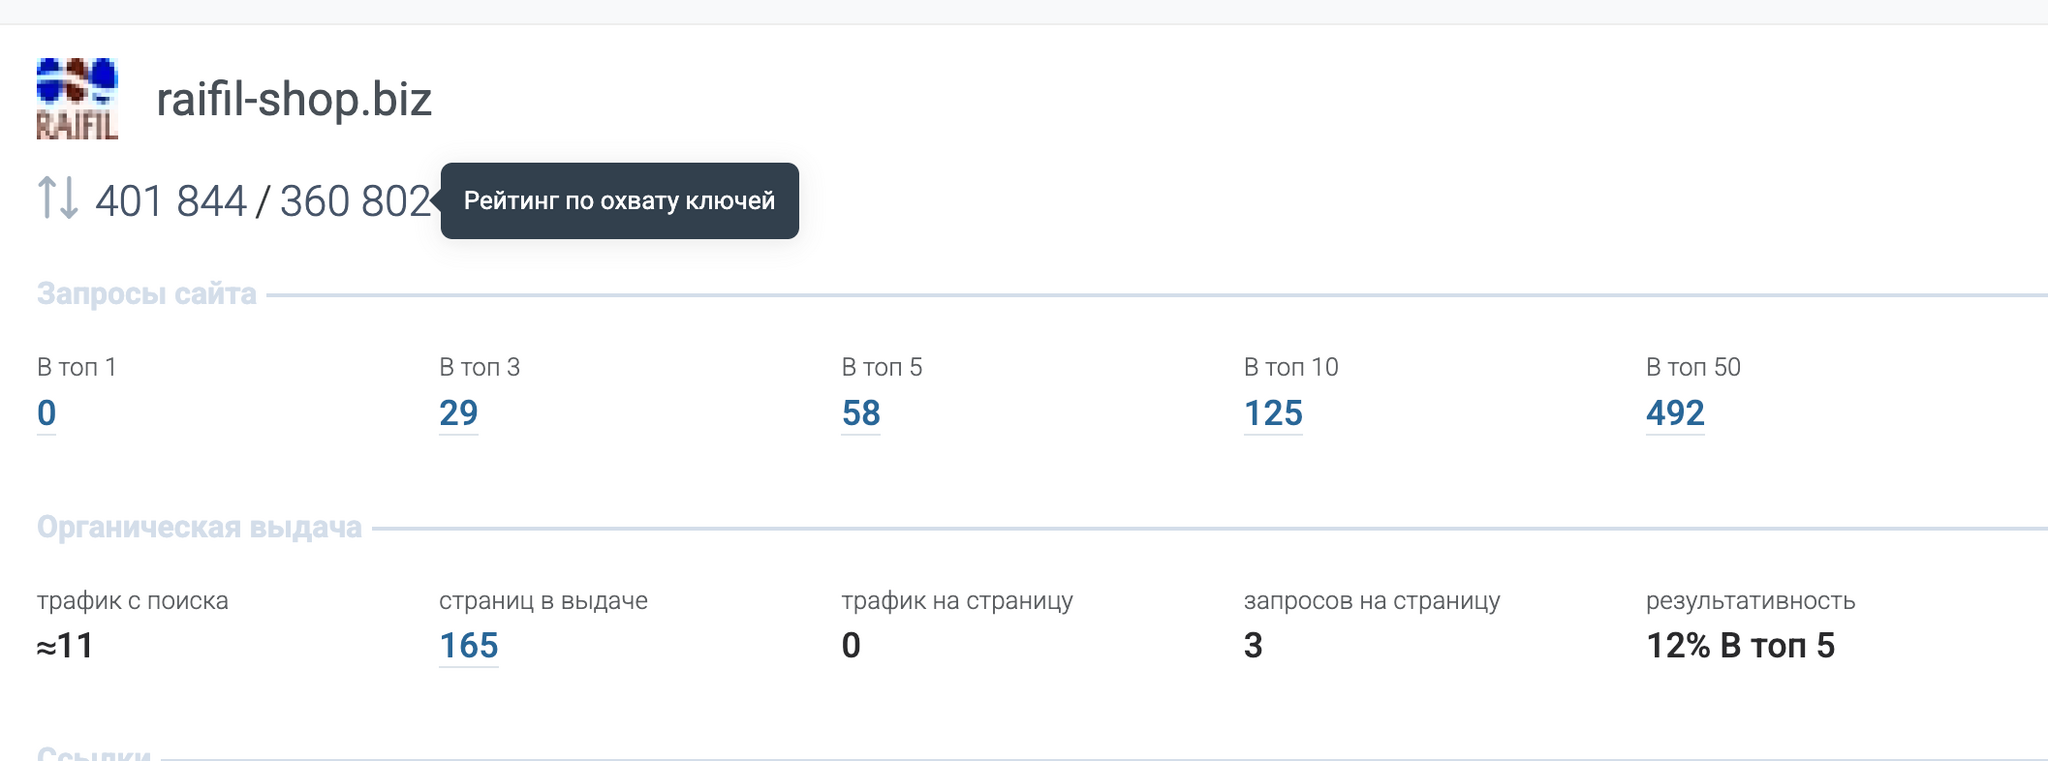Click the up-down arrows rating icon
This screenshot has height=761, width=2048.
(58, 198)
